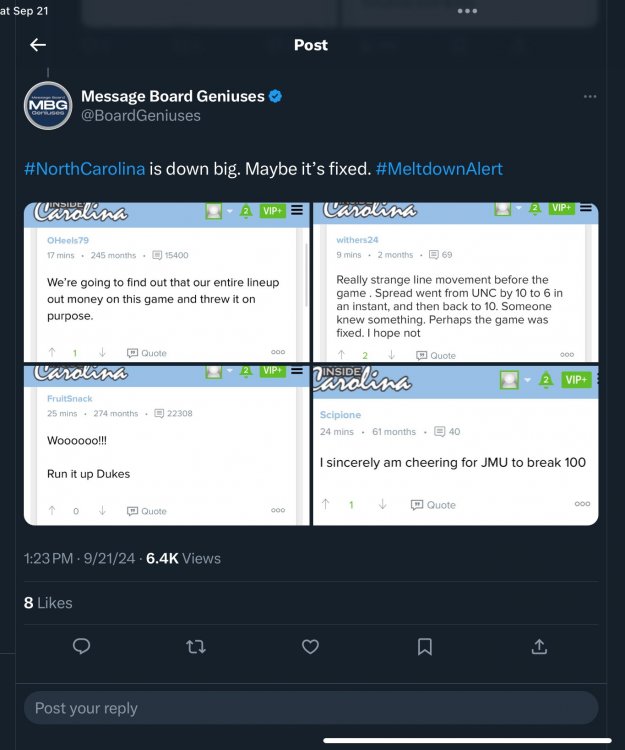Open the #MeltdownAlert hashtag
This screenshot has width=625, height=750.
click(439, 169)
